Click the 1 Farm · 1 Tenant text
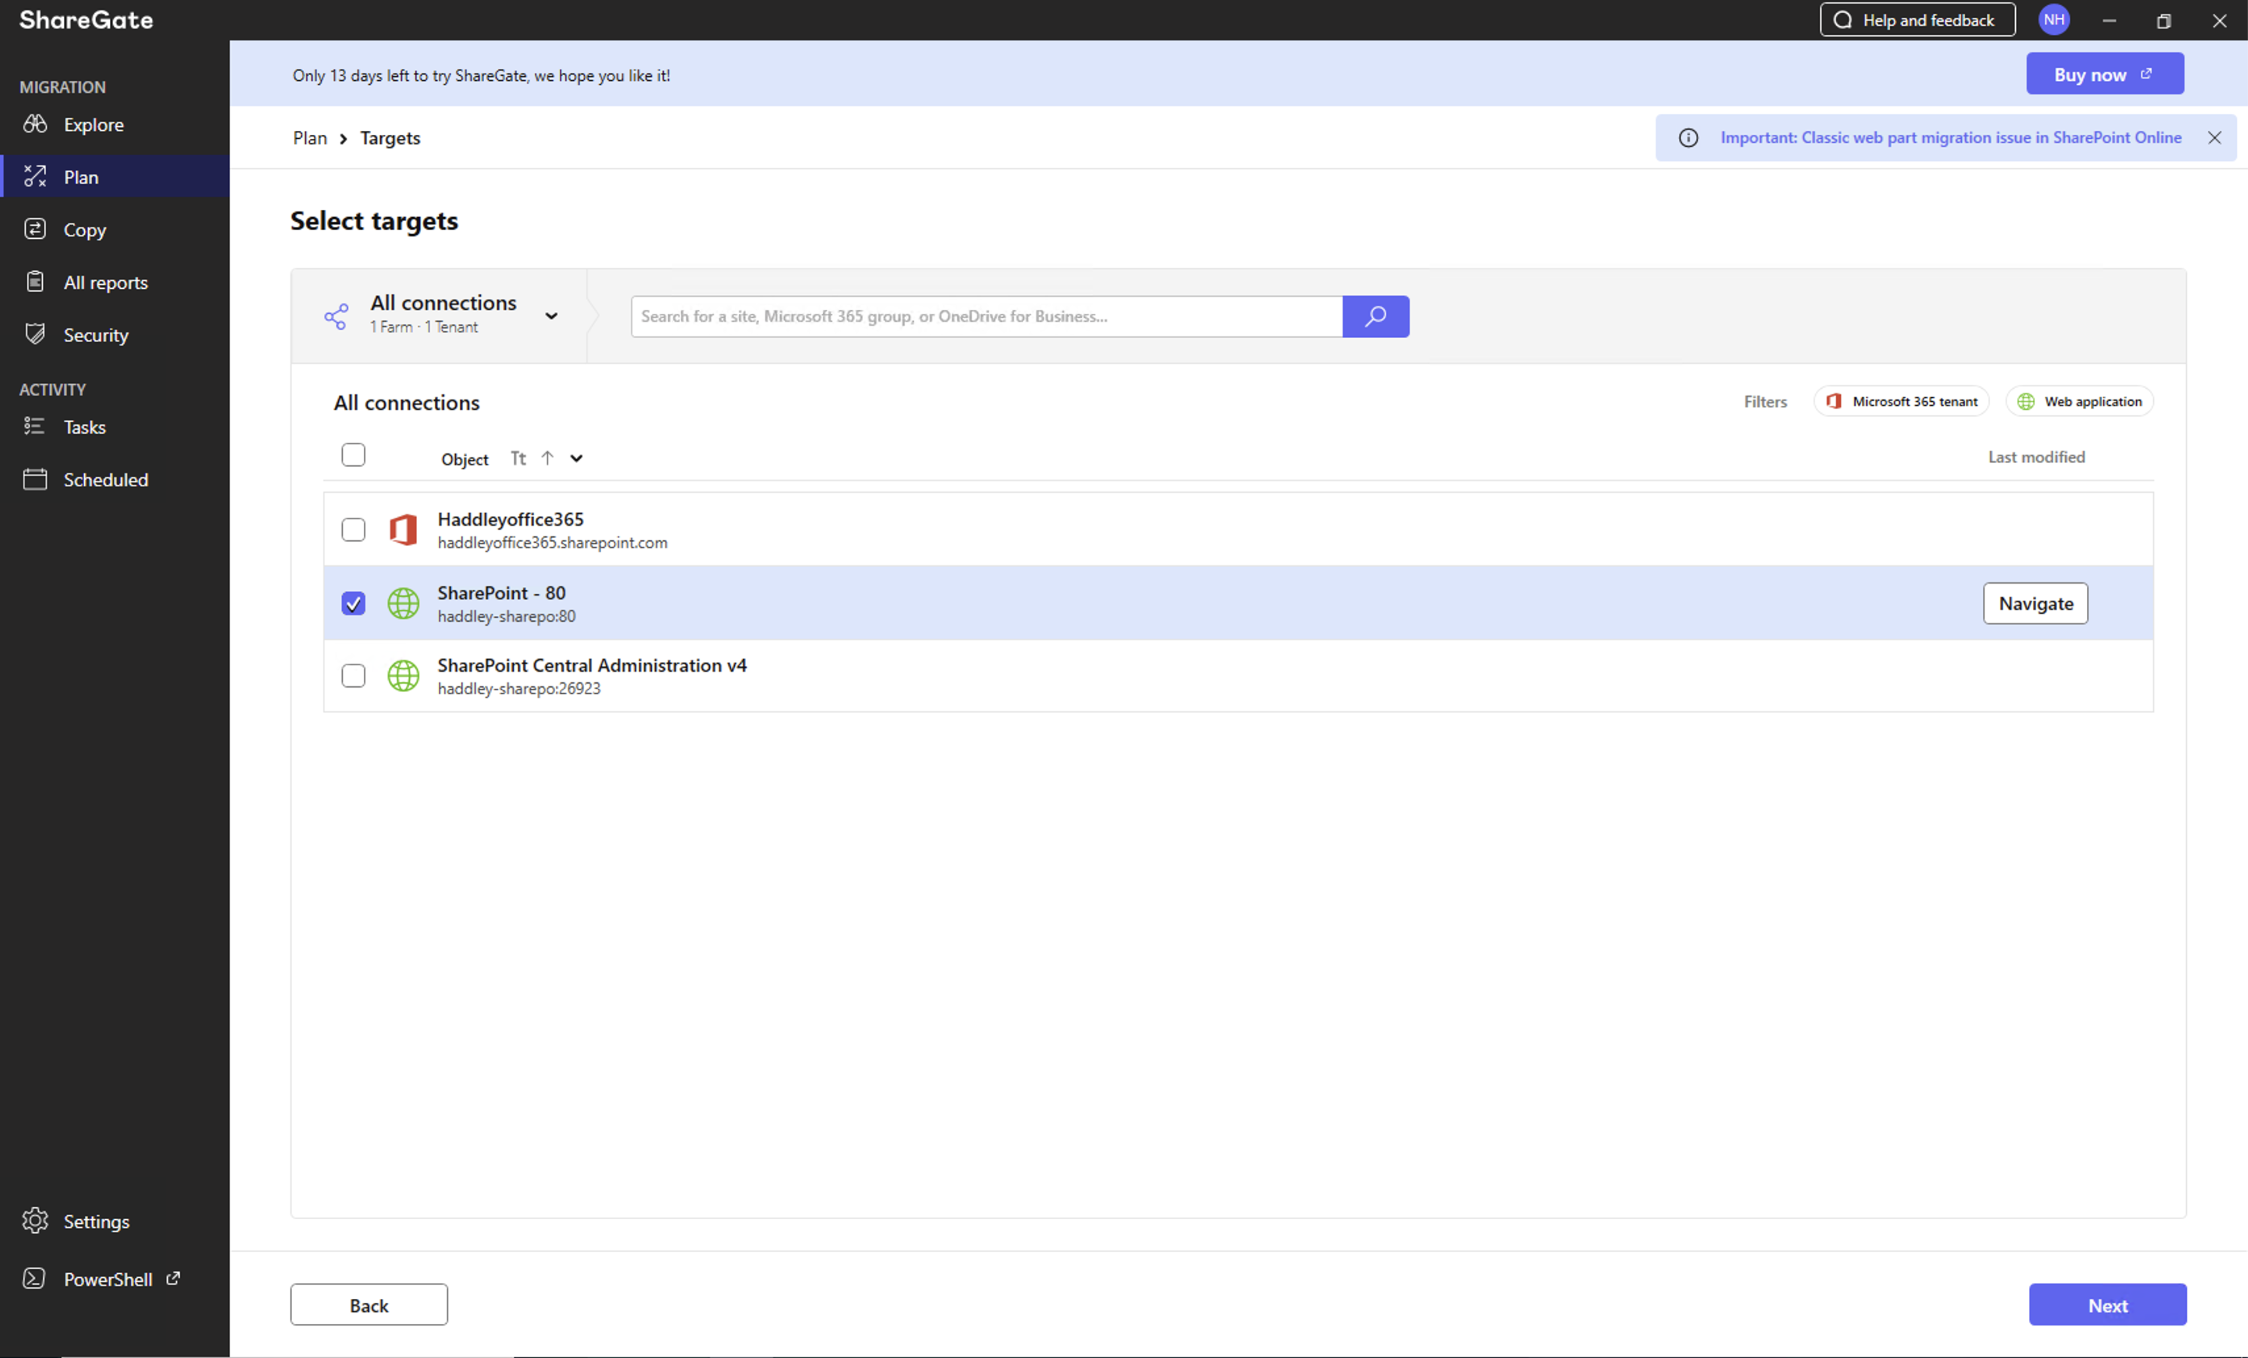The width and height of the screenshot is (2248, 1358). 424,328
